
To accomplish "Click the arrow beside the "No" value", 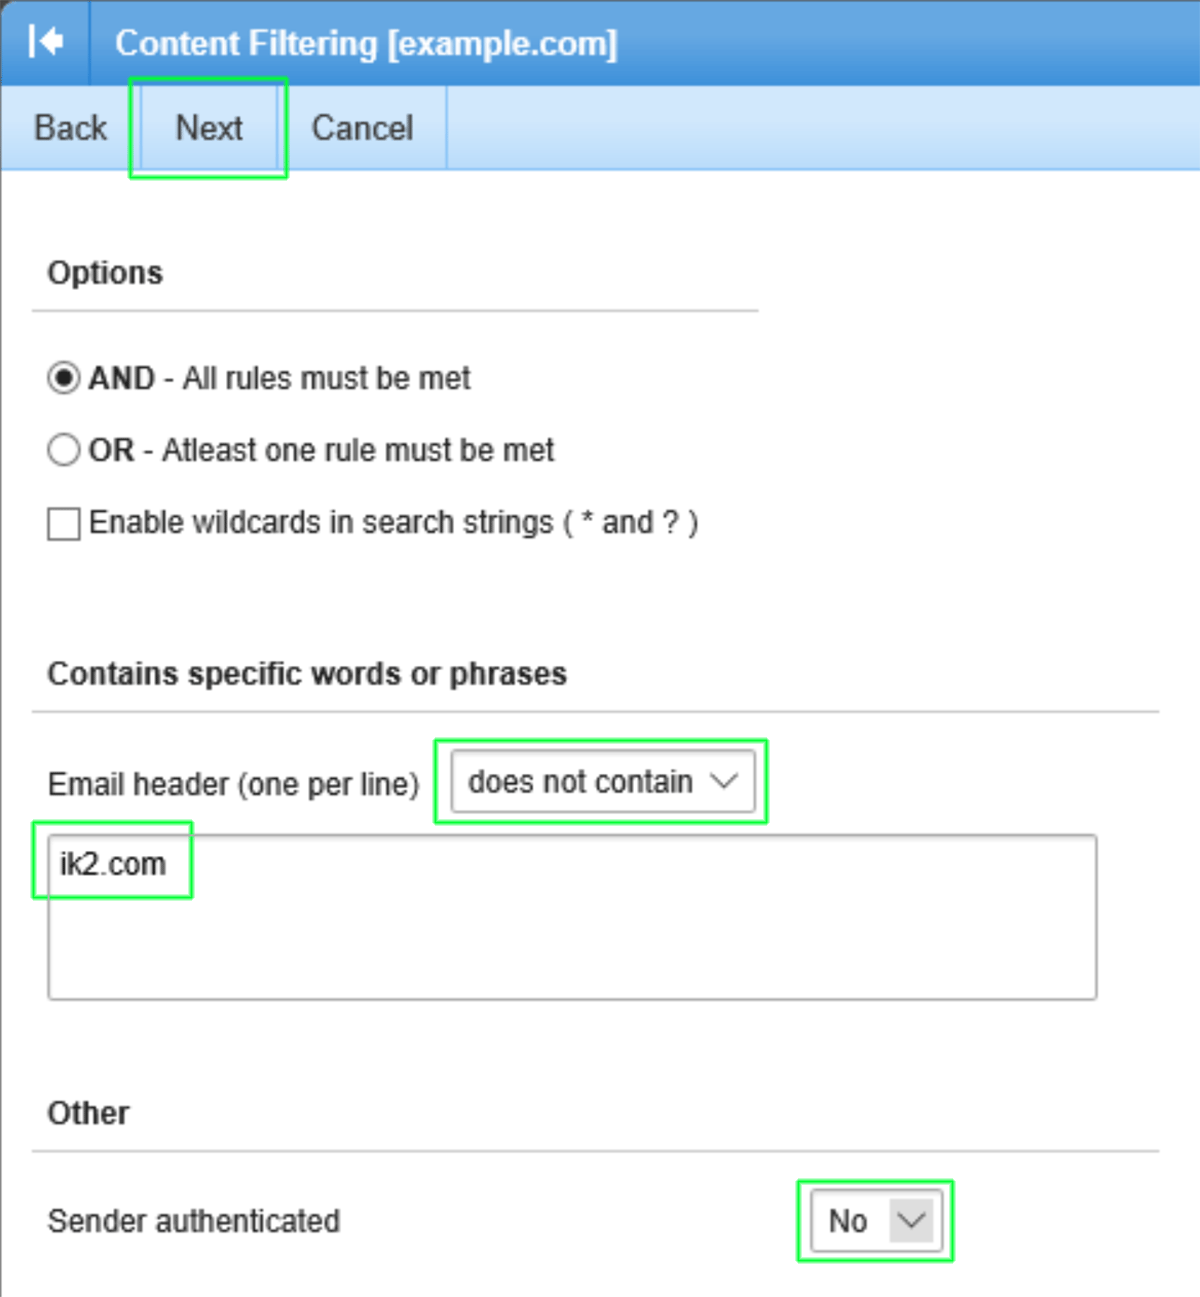I will (911, 1220).
